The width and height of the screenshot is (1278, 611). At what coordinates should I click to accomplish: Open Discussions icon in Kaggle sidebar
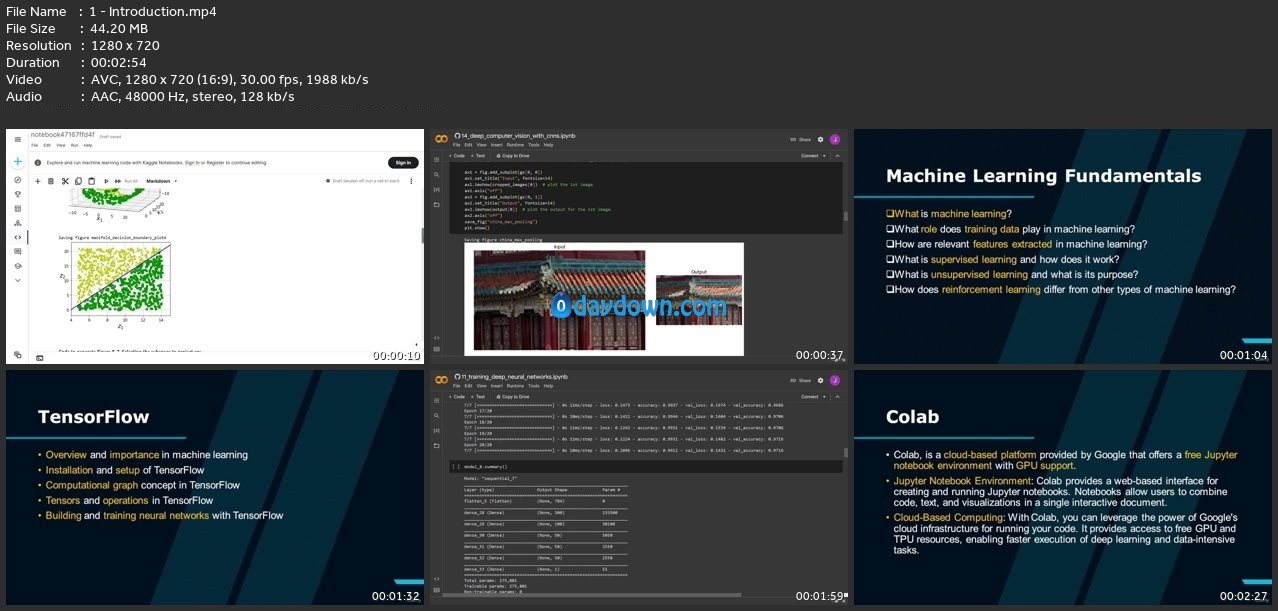pos(17,252)
